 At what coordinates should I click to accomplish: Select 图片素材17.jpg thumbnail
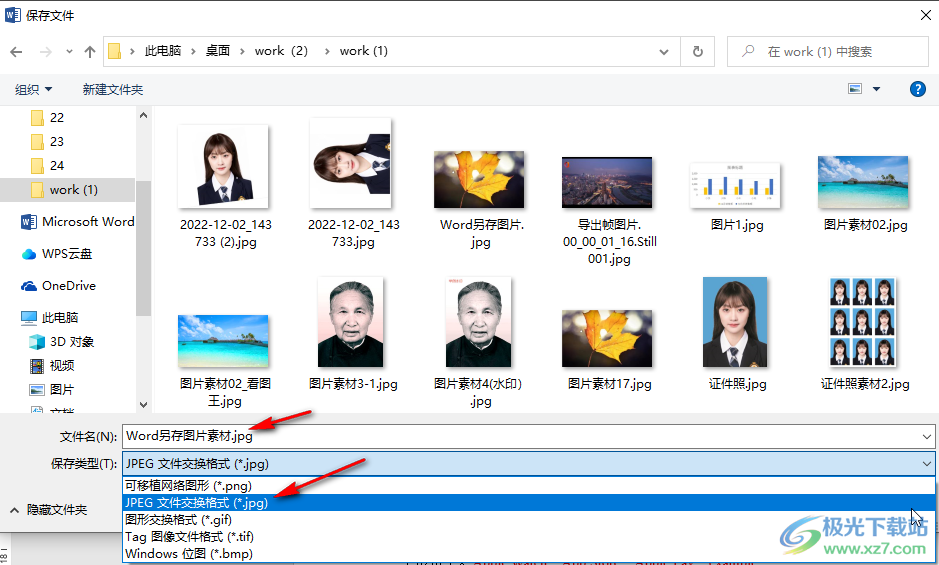point(607,339)
